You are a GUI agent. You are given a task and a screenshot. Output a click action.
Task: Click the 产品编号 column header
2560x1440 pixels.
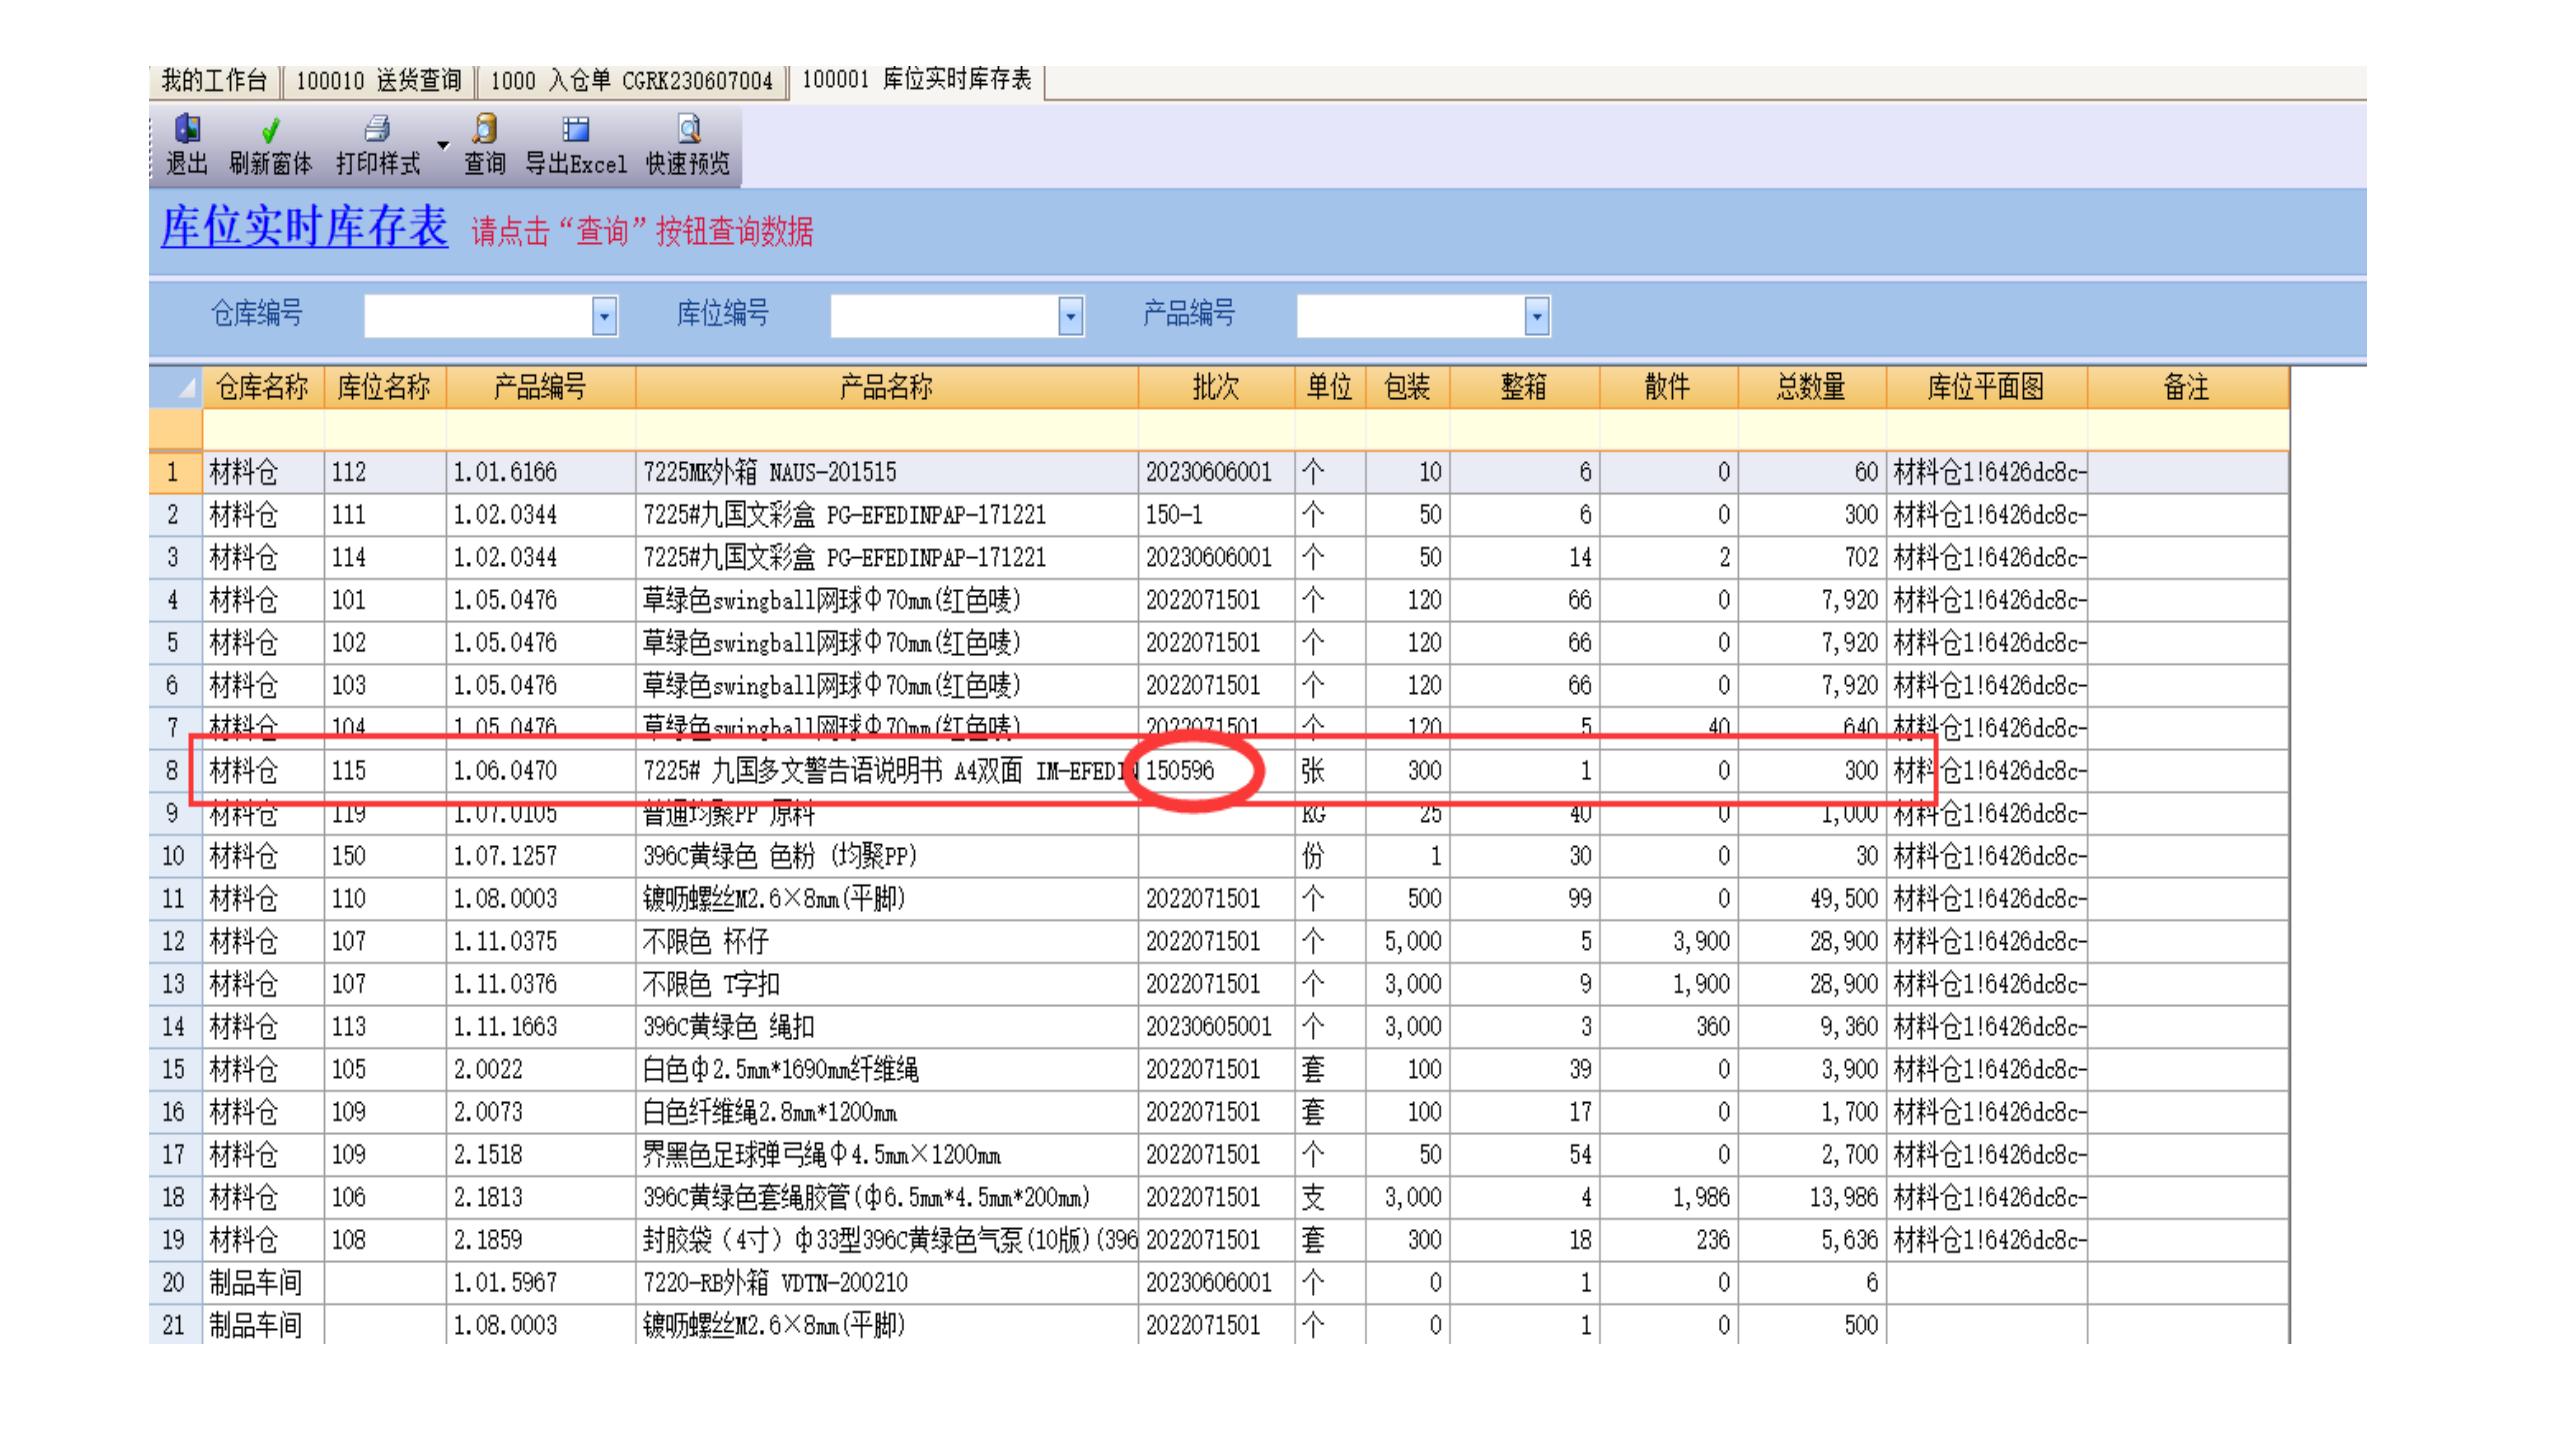coord(541,387)
